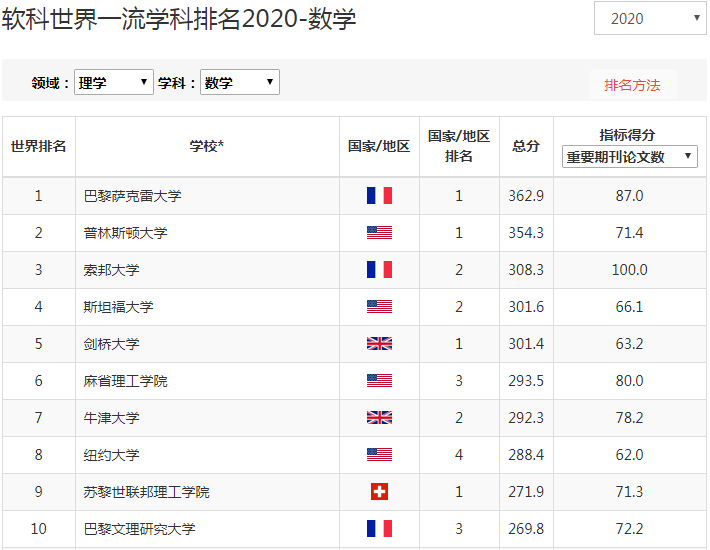Click the indicator score 71.3
710x550 pixels.
coord(629,492)
